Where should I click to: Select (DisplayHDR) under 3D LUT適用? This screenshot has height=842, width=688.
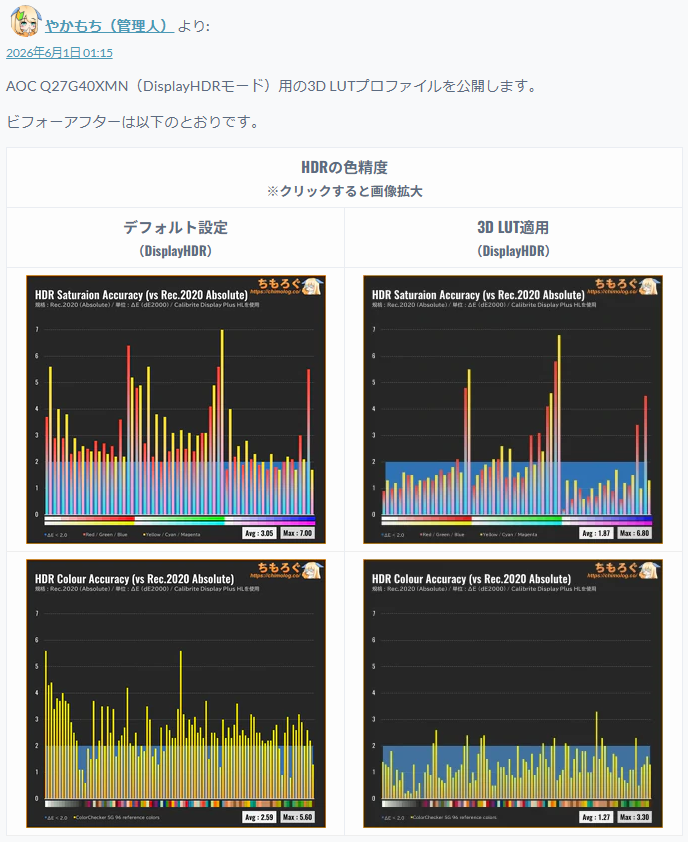513,251
